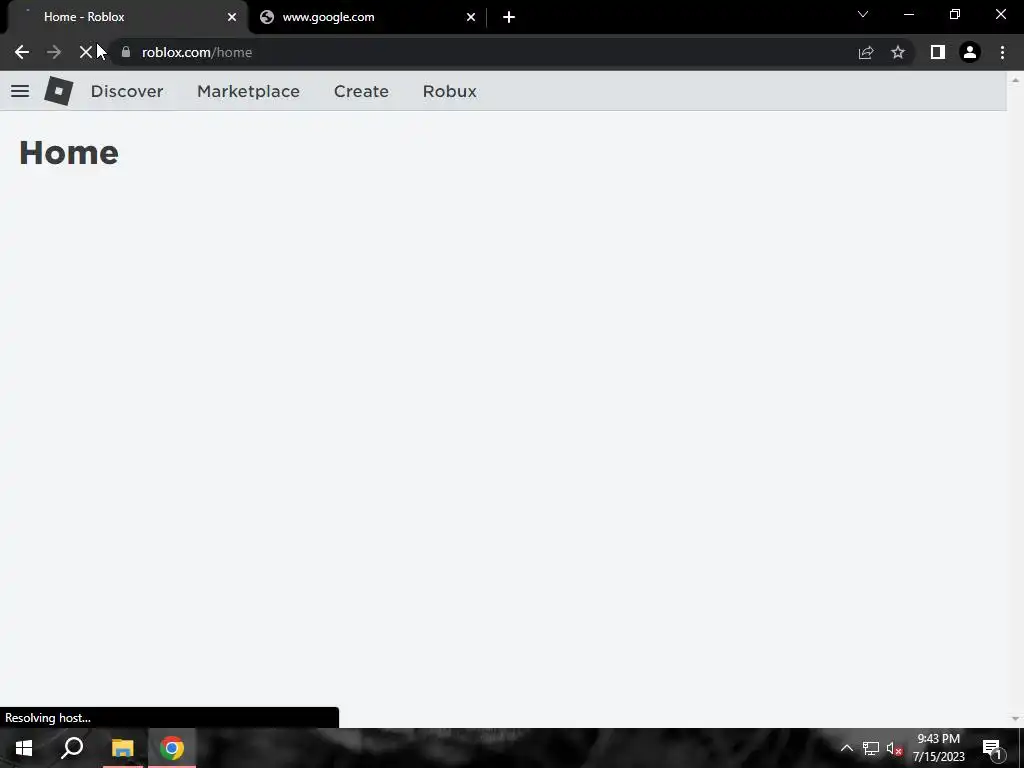Open Windows taskbar search
This screenshot has width=1024, height=768.
pyautogui.click(x=72, y=748)
